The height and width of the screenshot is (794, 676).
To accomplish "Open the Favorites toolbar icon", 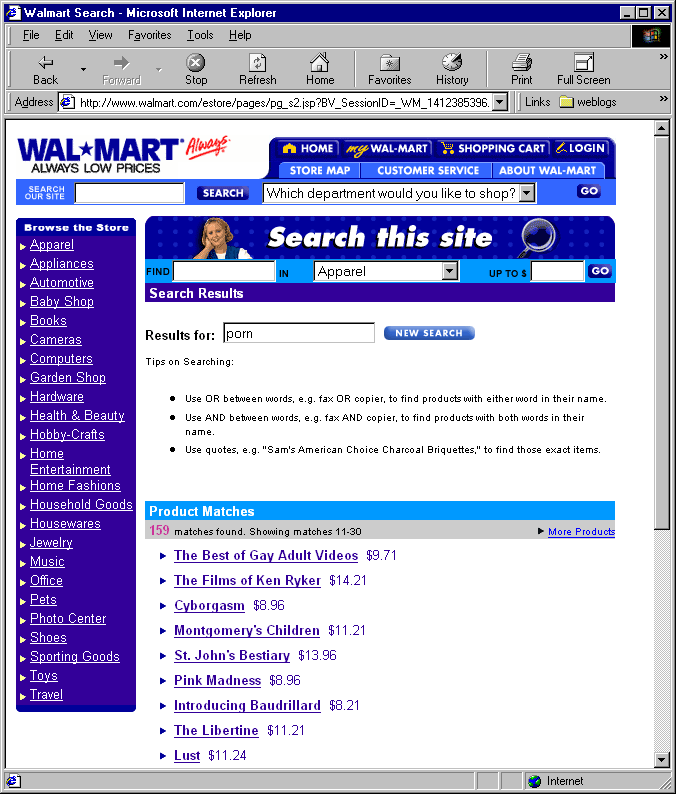I will click(x=389, y=63).
